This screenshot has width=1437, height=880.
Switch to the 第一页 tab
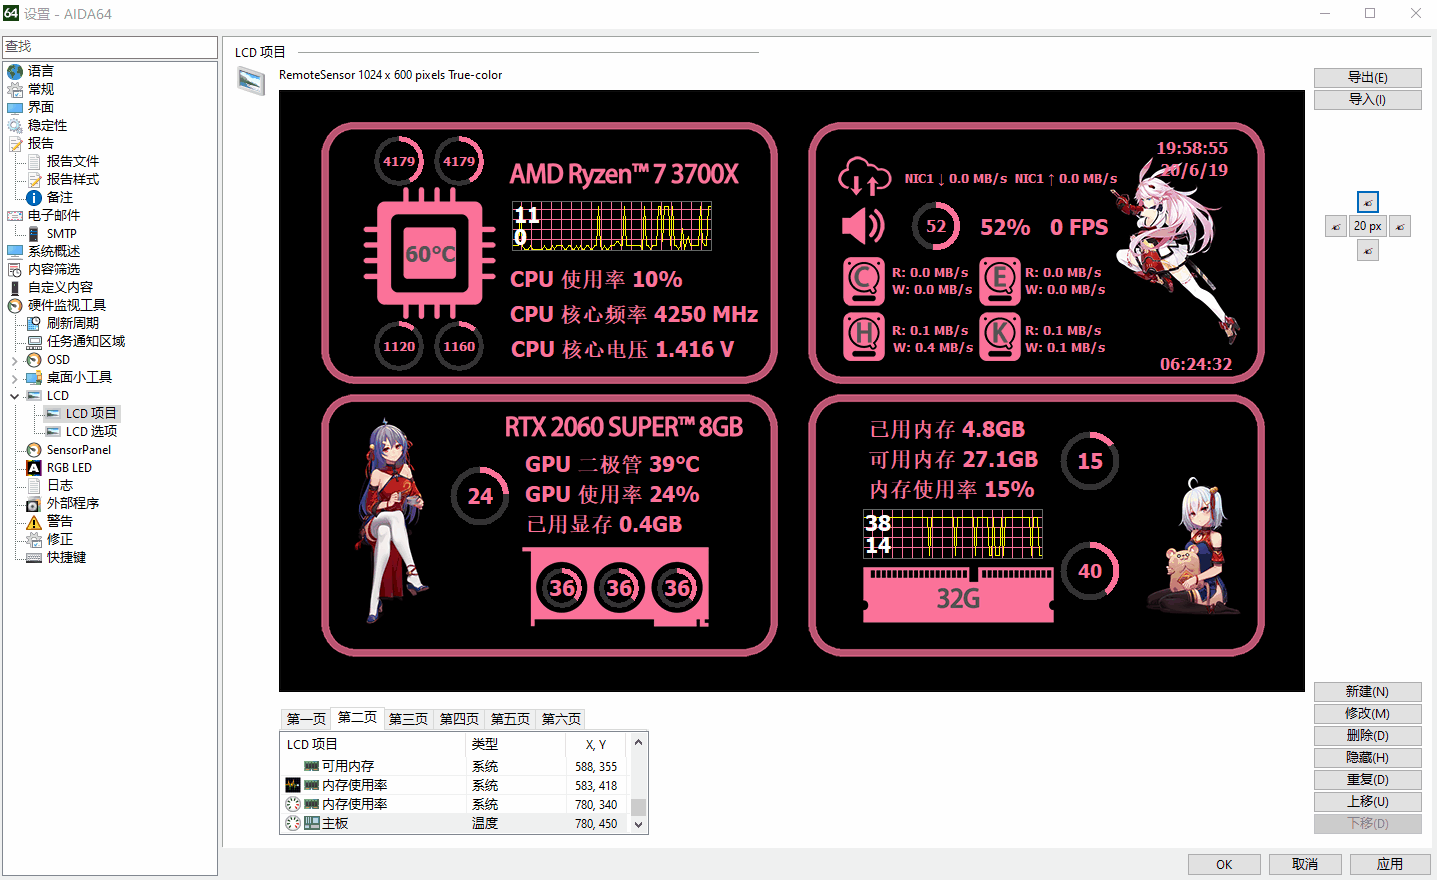point(306,719)
